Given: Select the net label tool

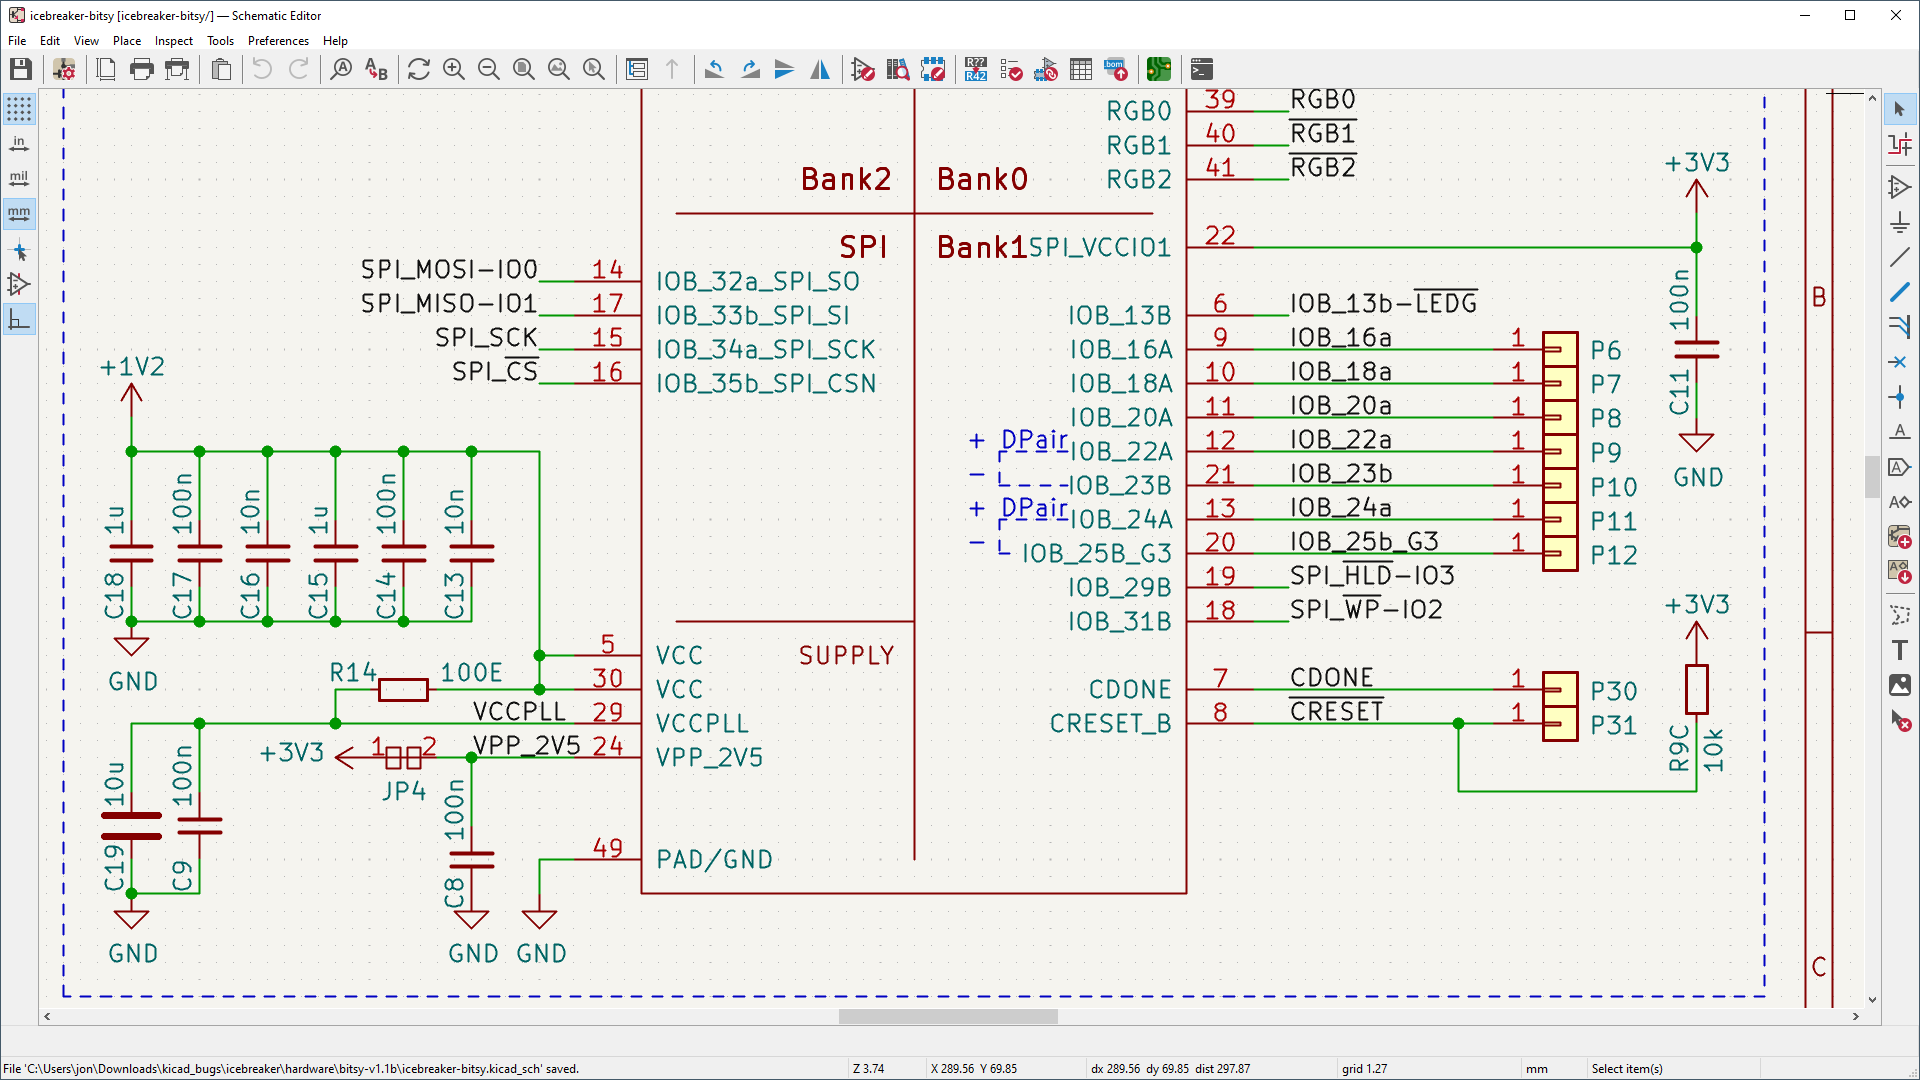Looking at the screenshot, I should click(x=1899, y=432).
